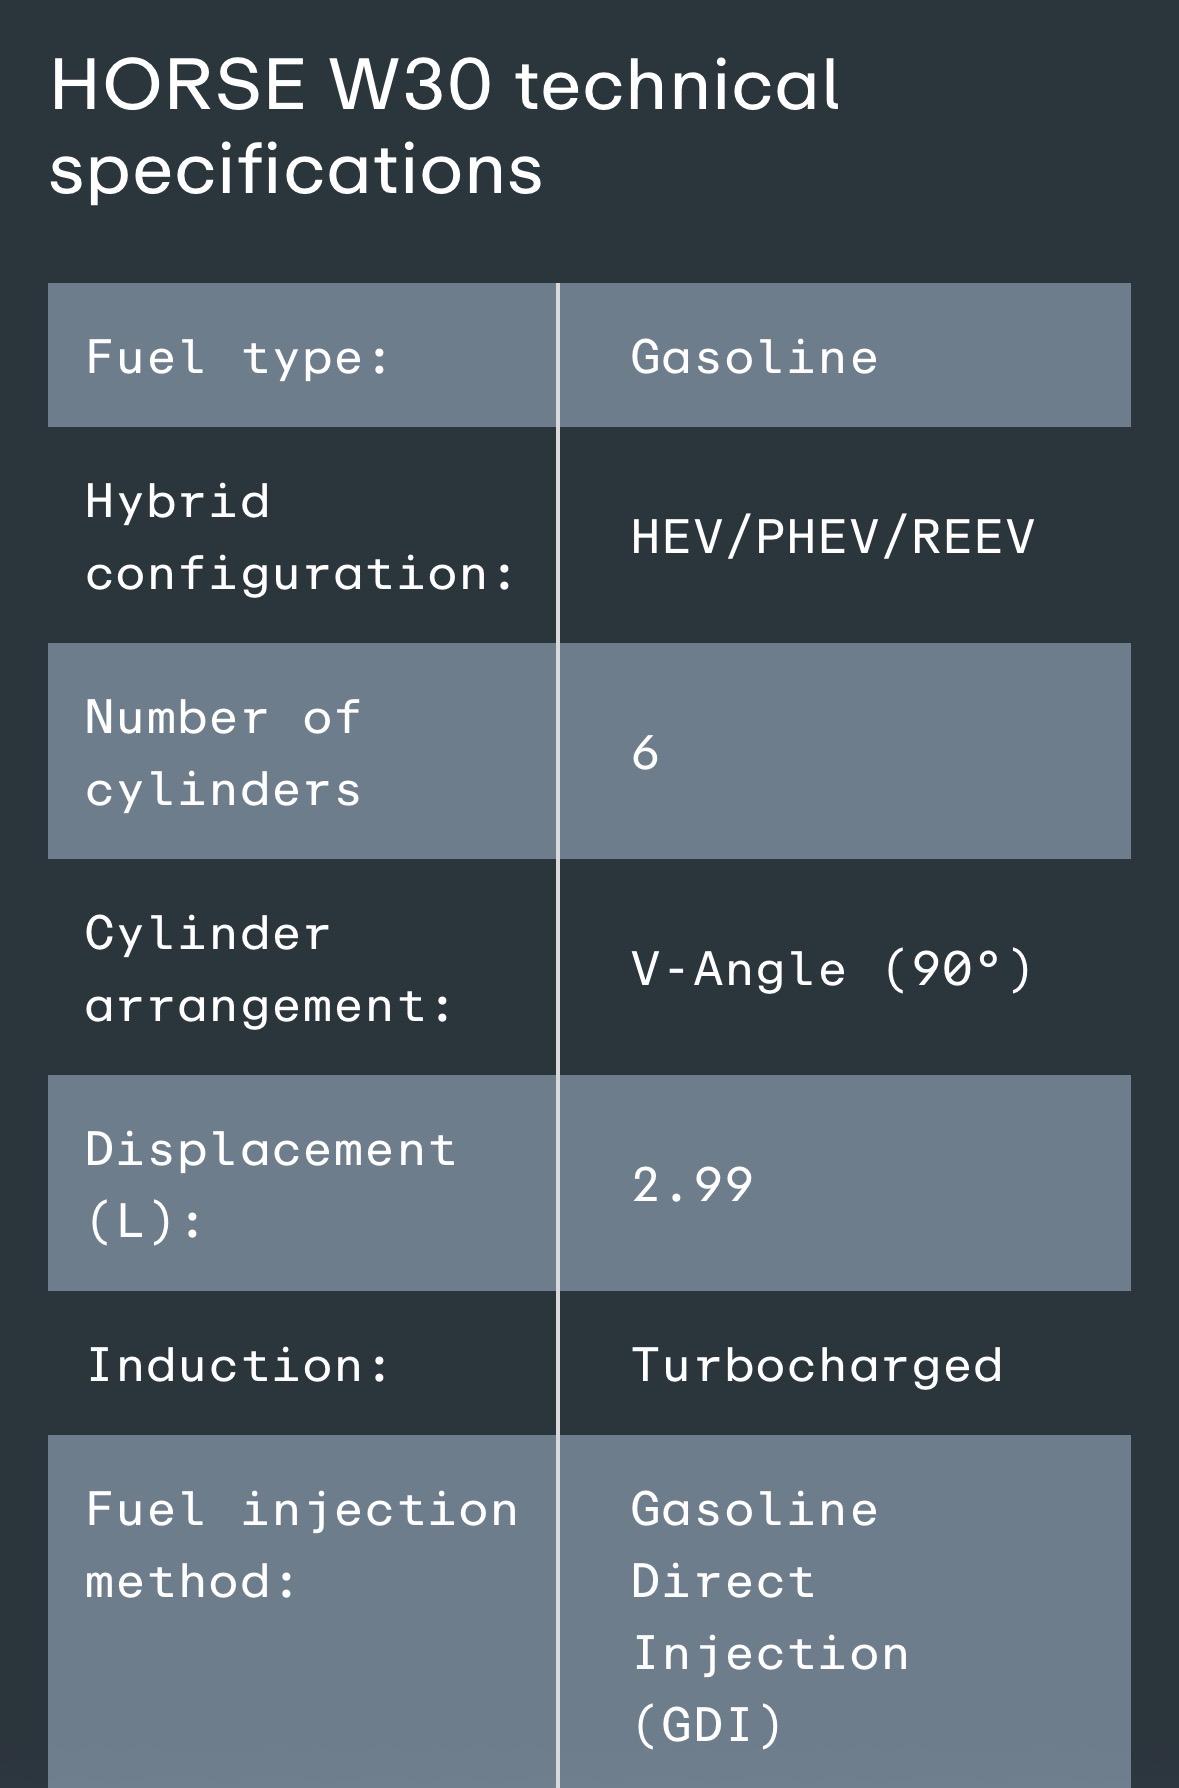Select the "Cylinder arrangement:" label
Image resolution: width=1179 pixels, height=1788 pixels.
click(x=268, y=969)
